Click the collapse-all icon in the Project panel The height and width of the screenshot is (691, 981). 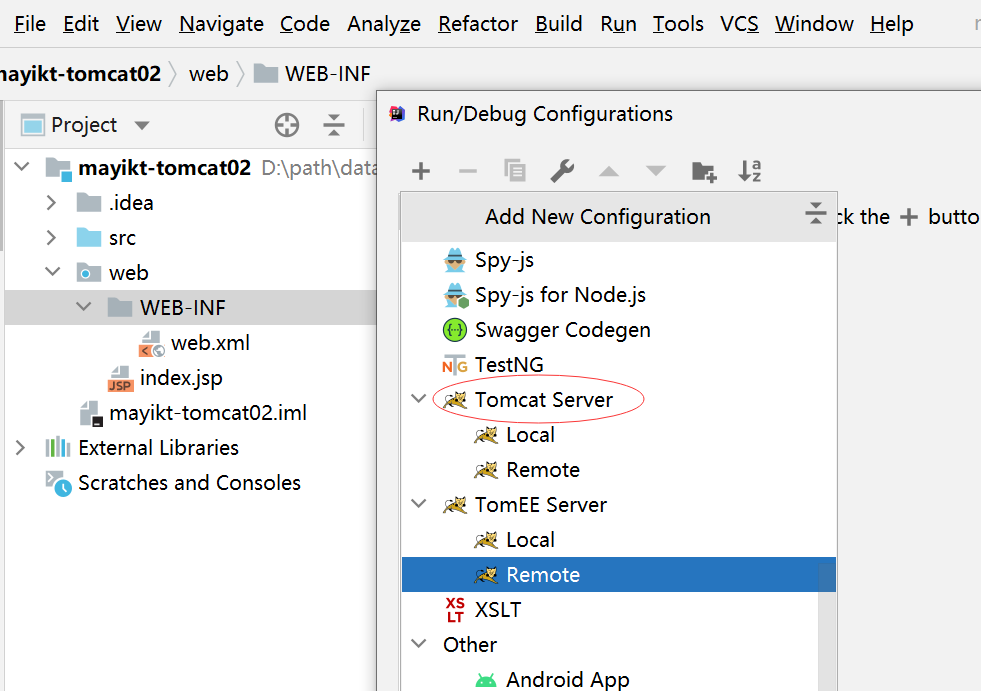[x=334, y=125]
